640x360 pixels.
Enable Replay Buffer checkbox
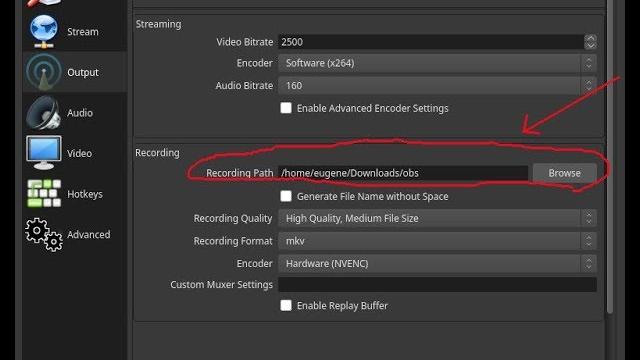[286, 305]
